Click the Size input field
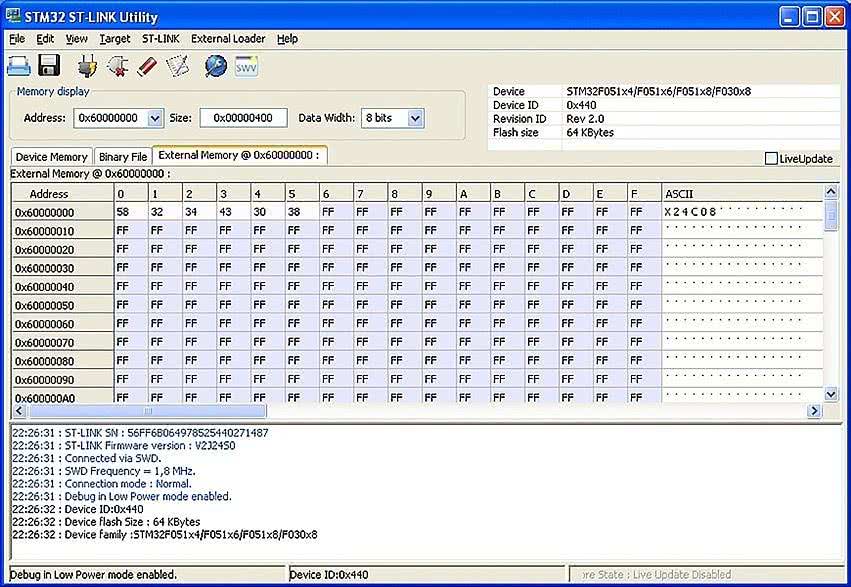851x587 pixels. pos(243,118)
